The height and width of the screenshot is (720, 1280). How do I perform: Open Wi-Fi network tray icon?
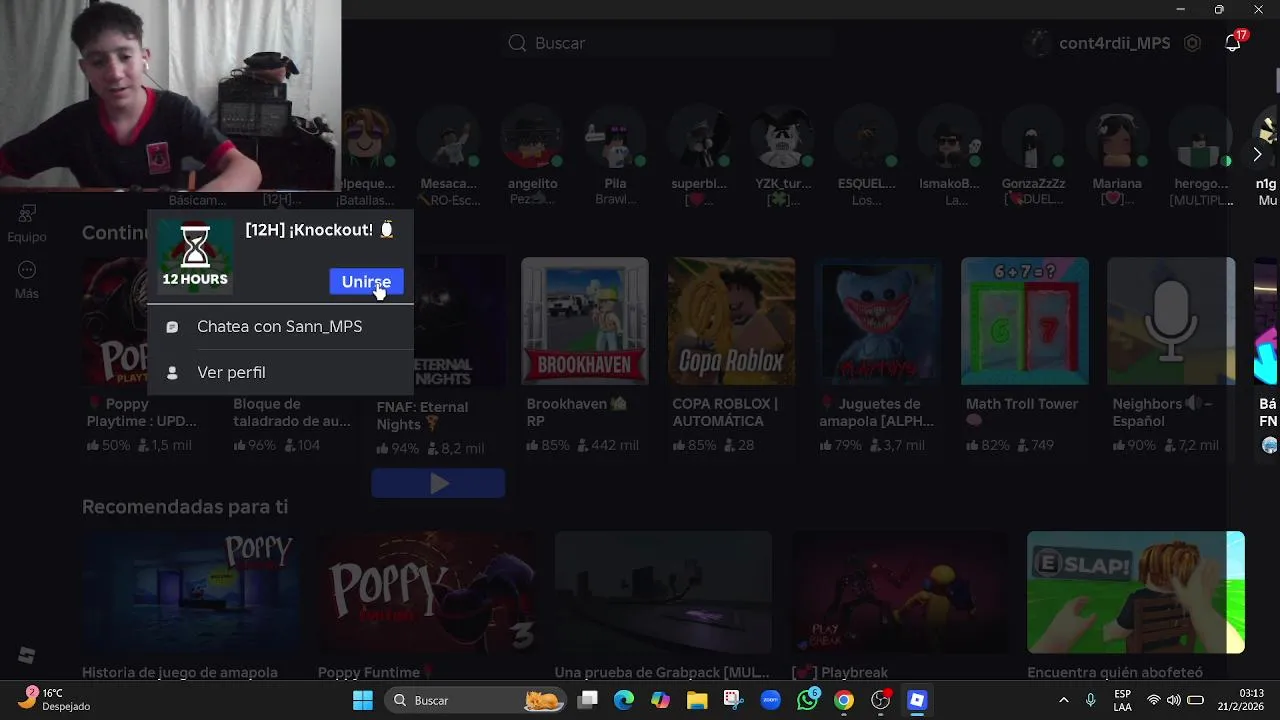tap(1154, 700)
